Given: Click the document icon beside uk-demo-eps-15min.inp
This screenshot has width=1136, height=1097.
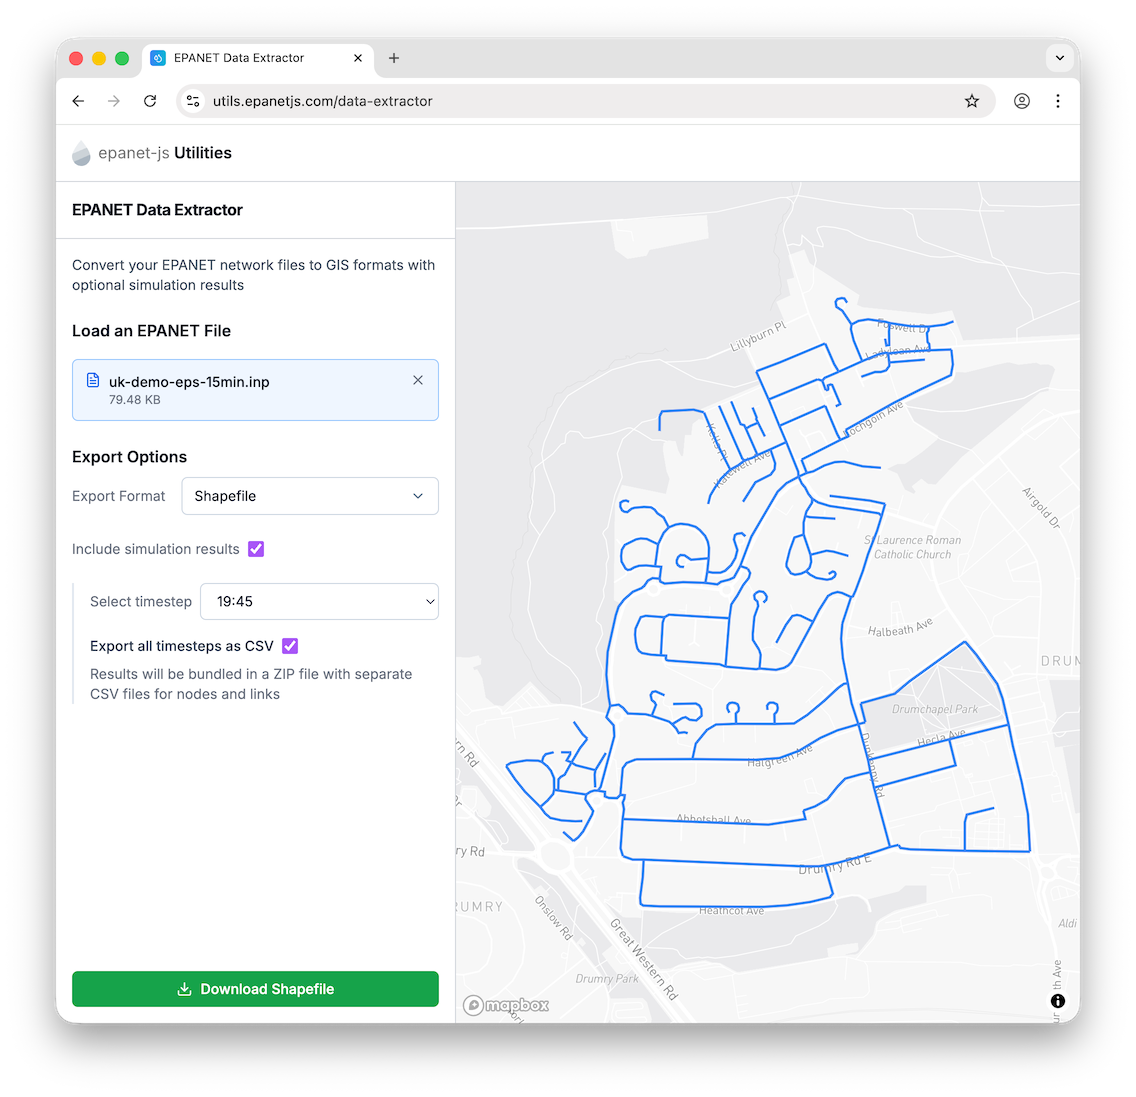Looking at the screenshot, I should (x=93, y=380).
